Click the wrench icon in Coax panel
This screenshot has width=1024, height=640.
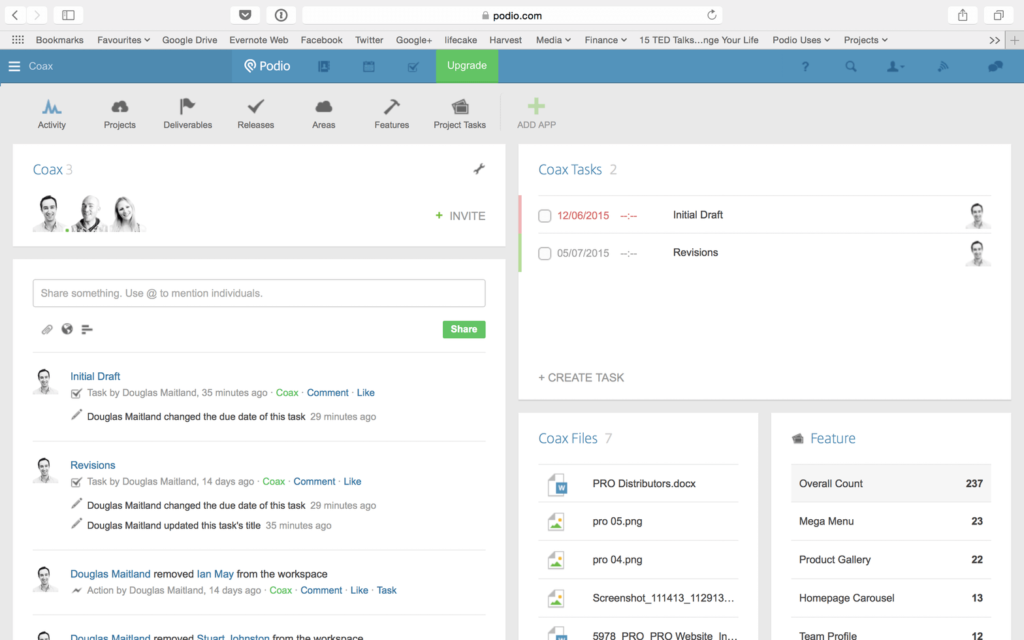[x=479, y=169]
